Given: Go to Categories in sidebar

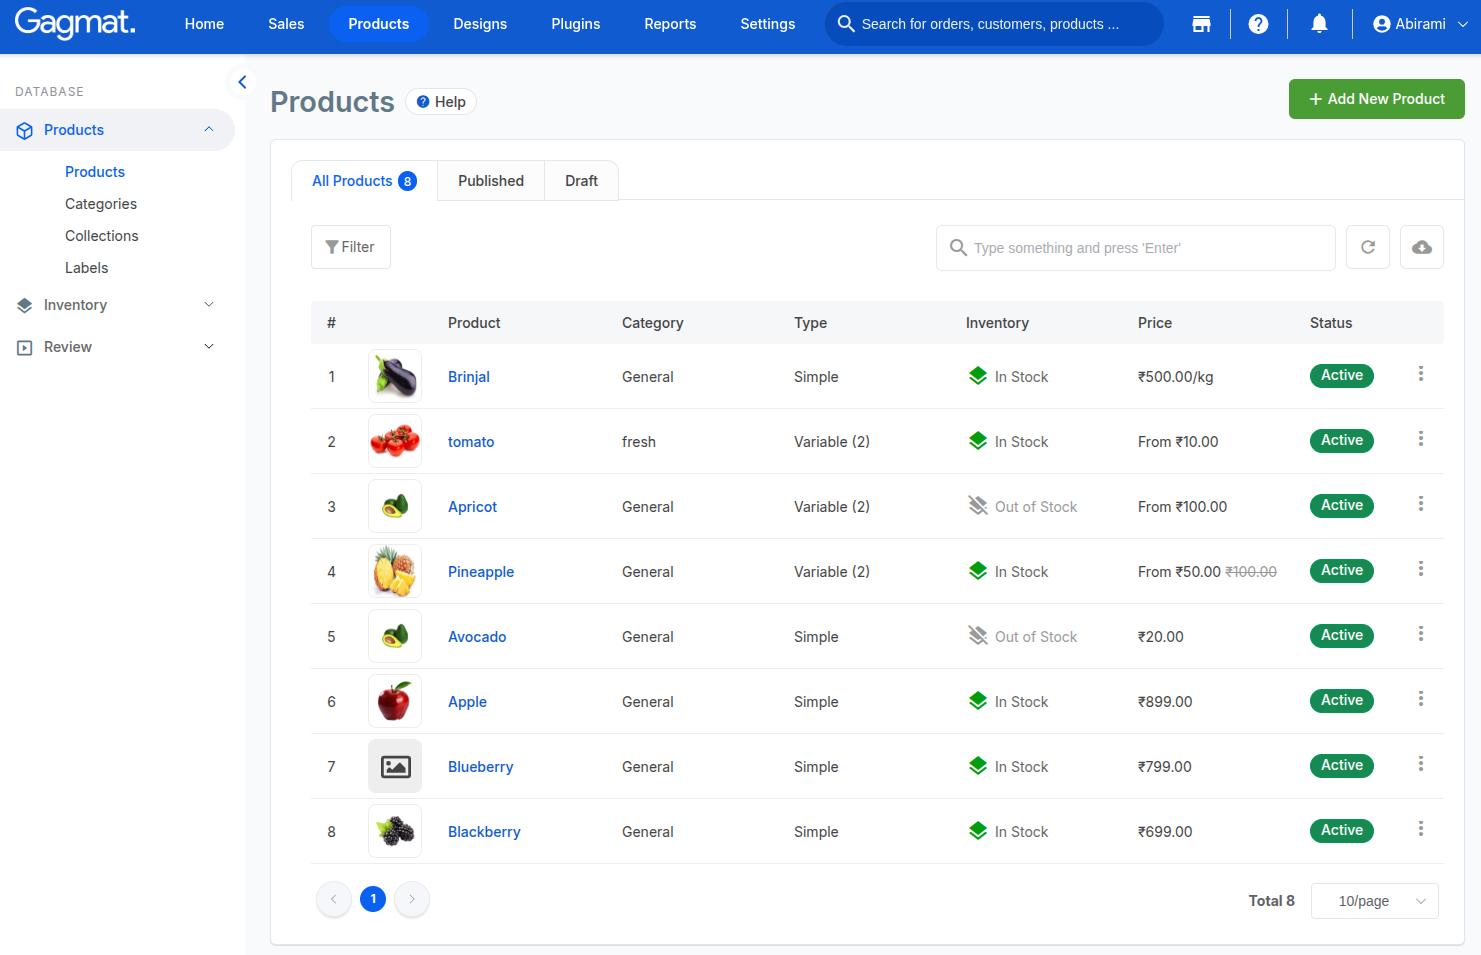Looking at the screenshot, I should coord(101,204).
